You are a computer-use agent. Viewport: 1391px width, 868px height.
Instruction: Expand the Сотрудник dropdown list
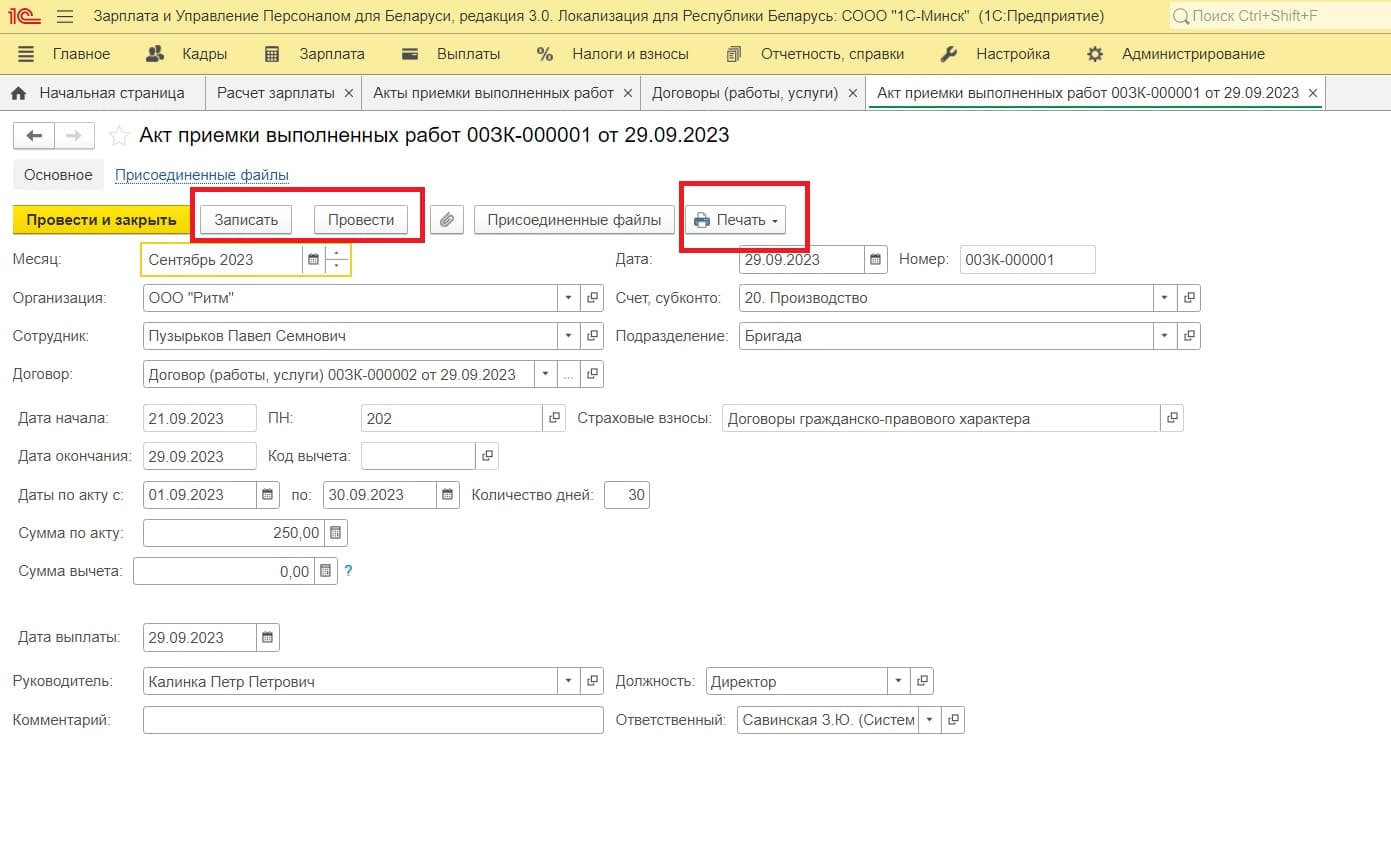[x=568, y=337]
